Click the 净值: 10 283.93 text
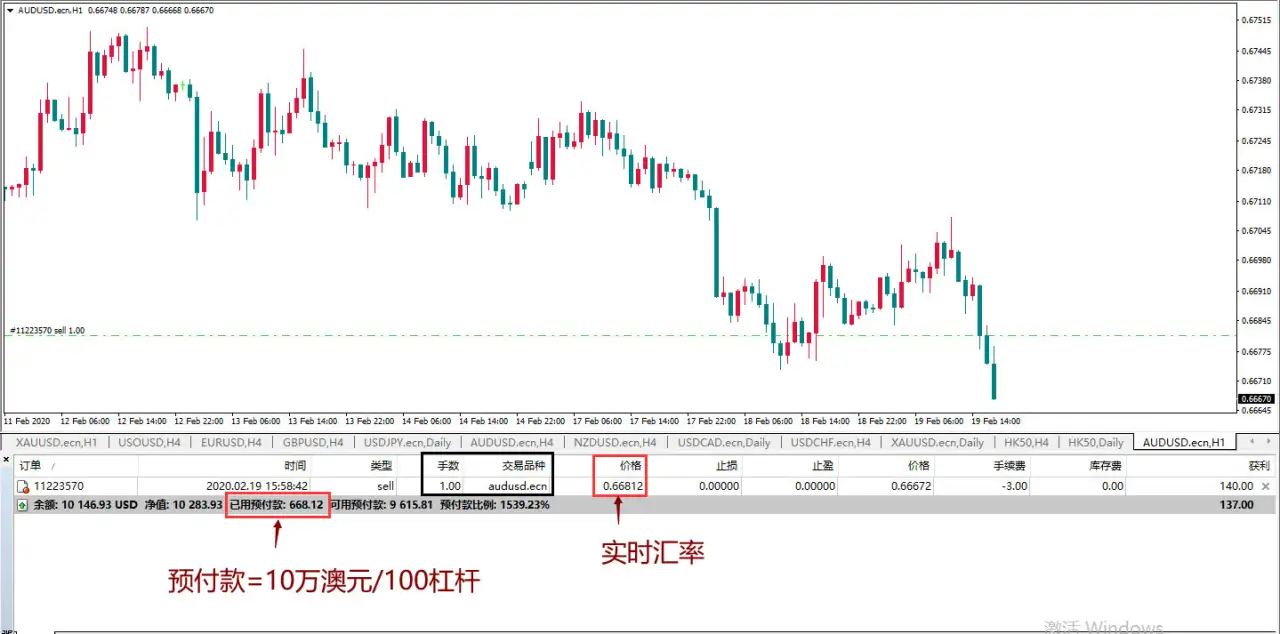The height and width of the screenshot is (634, 1280). click(x=184, y=505)
